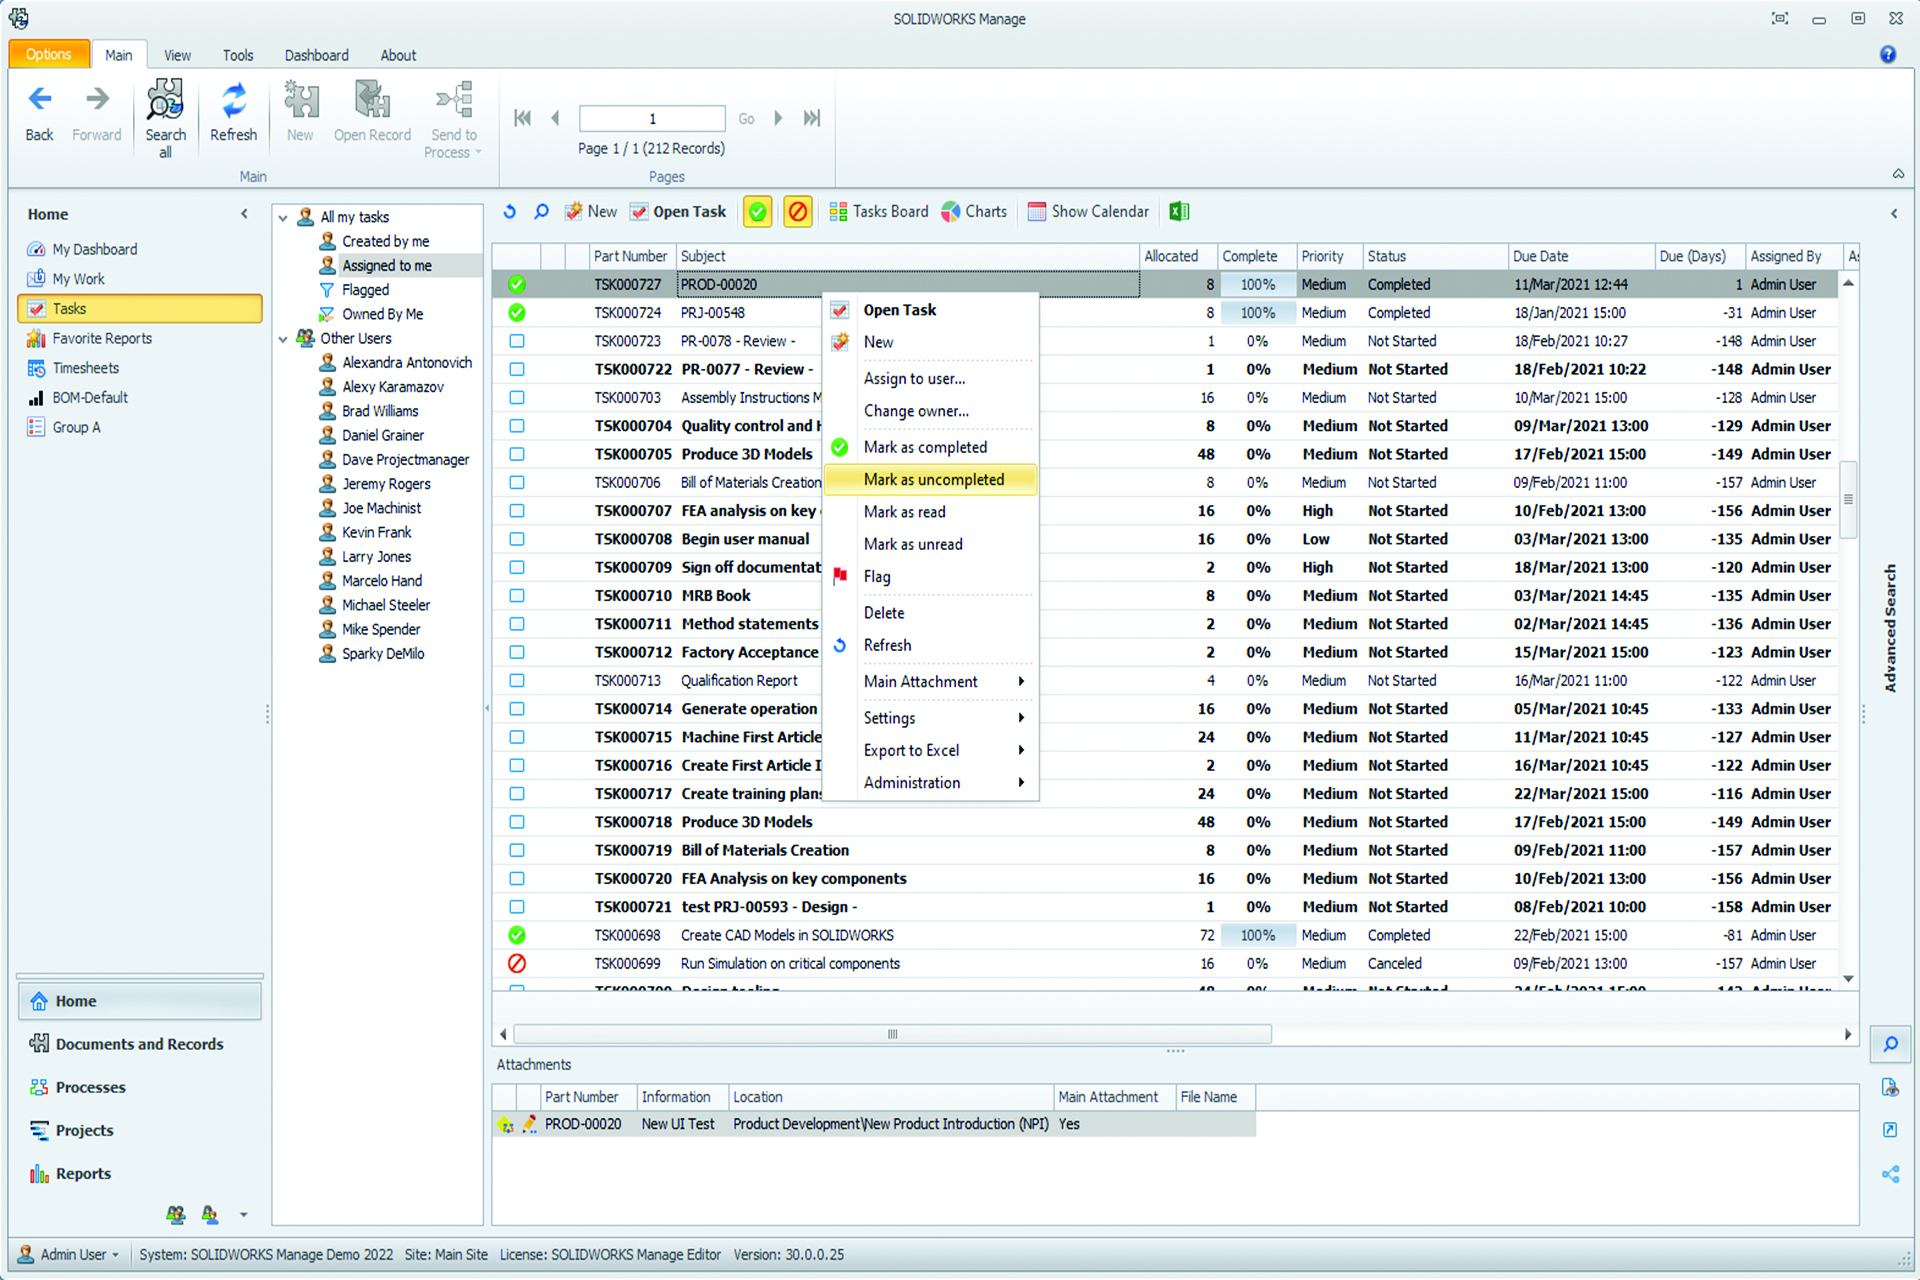This screenshot has width=1920, height=1280.
Task: Click the task list reload icon
Action: [x=510, y=212]
